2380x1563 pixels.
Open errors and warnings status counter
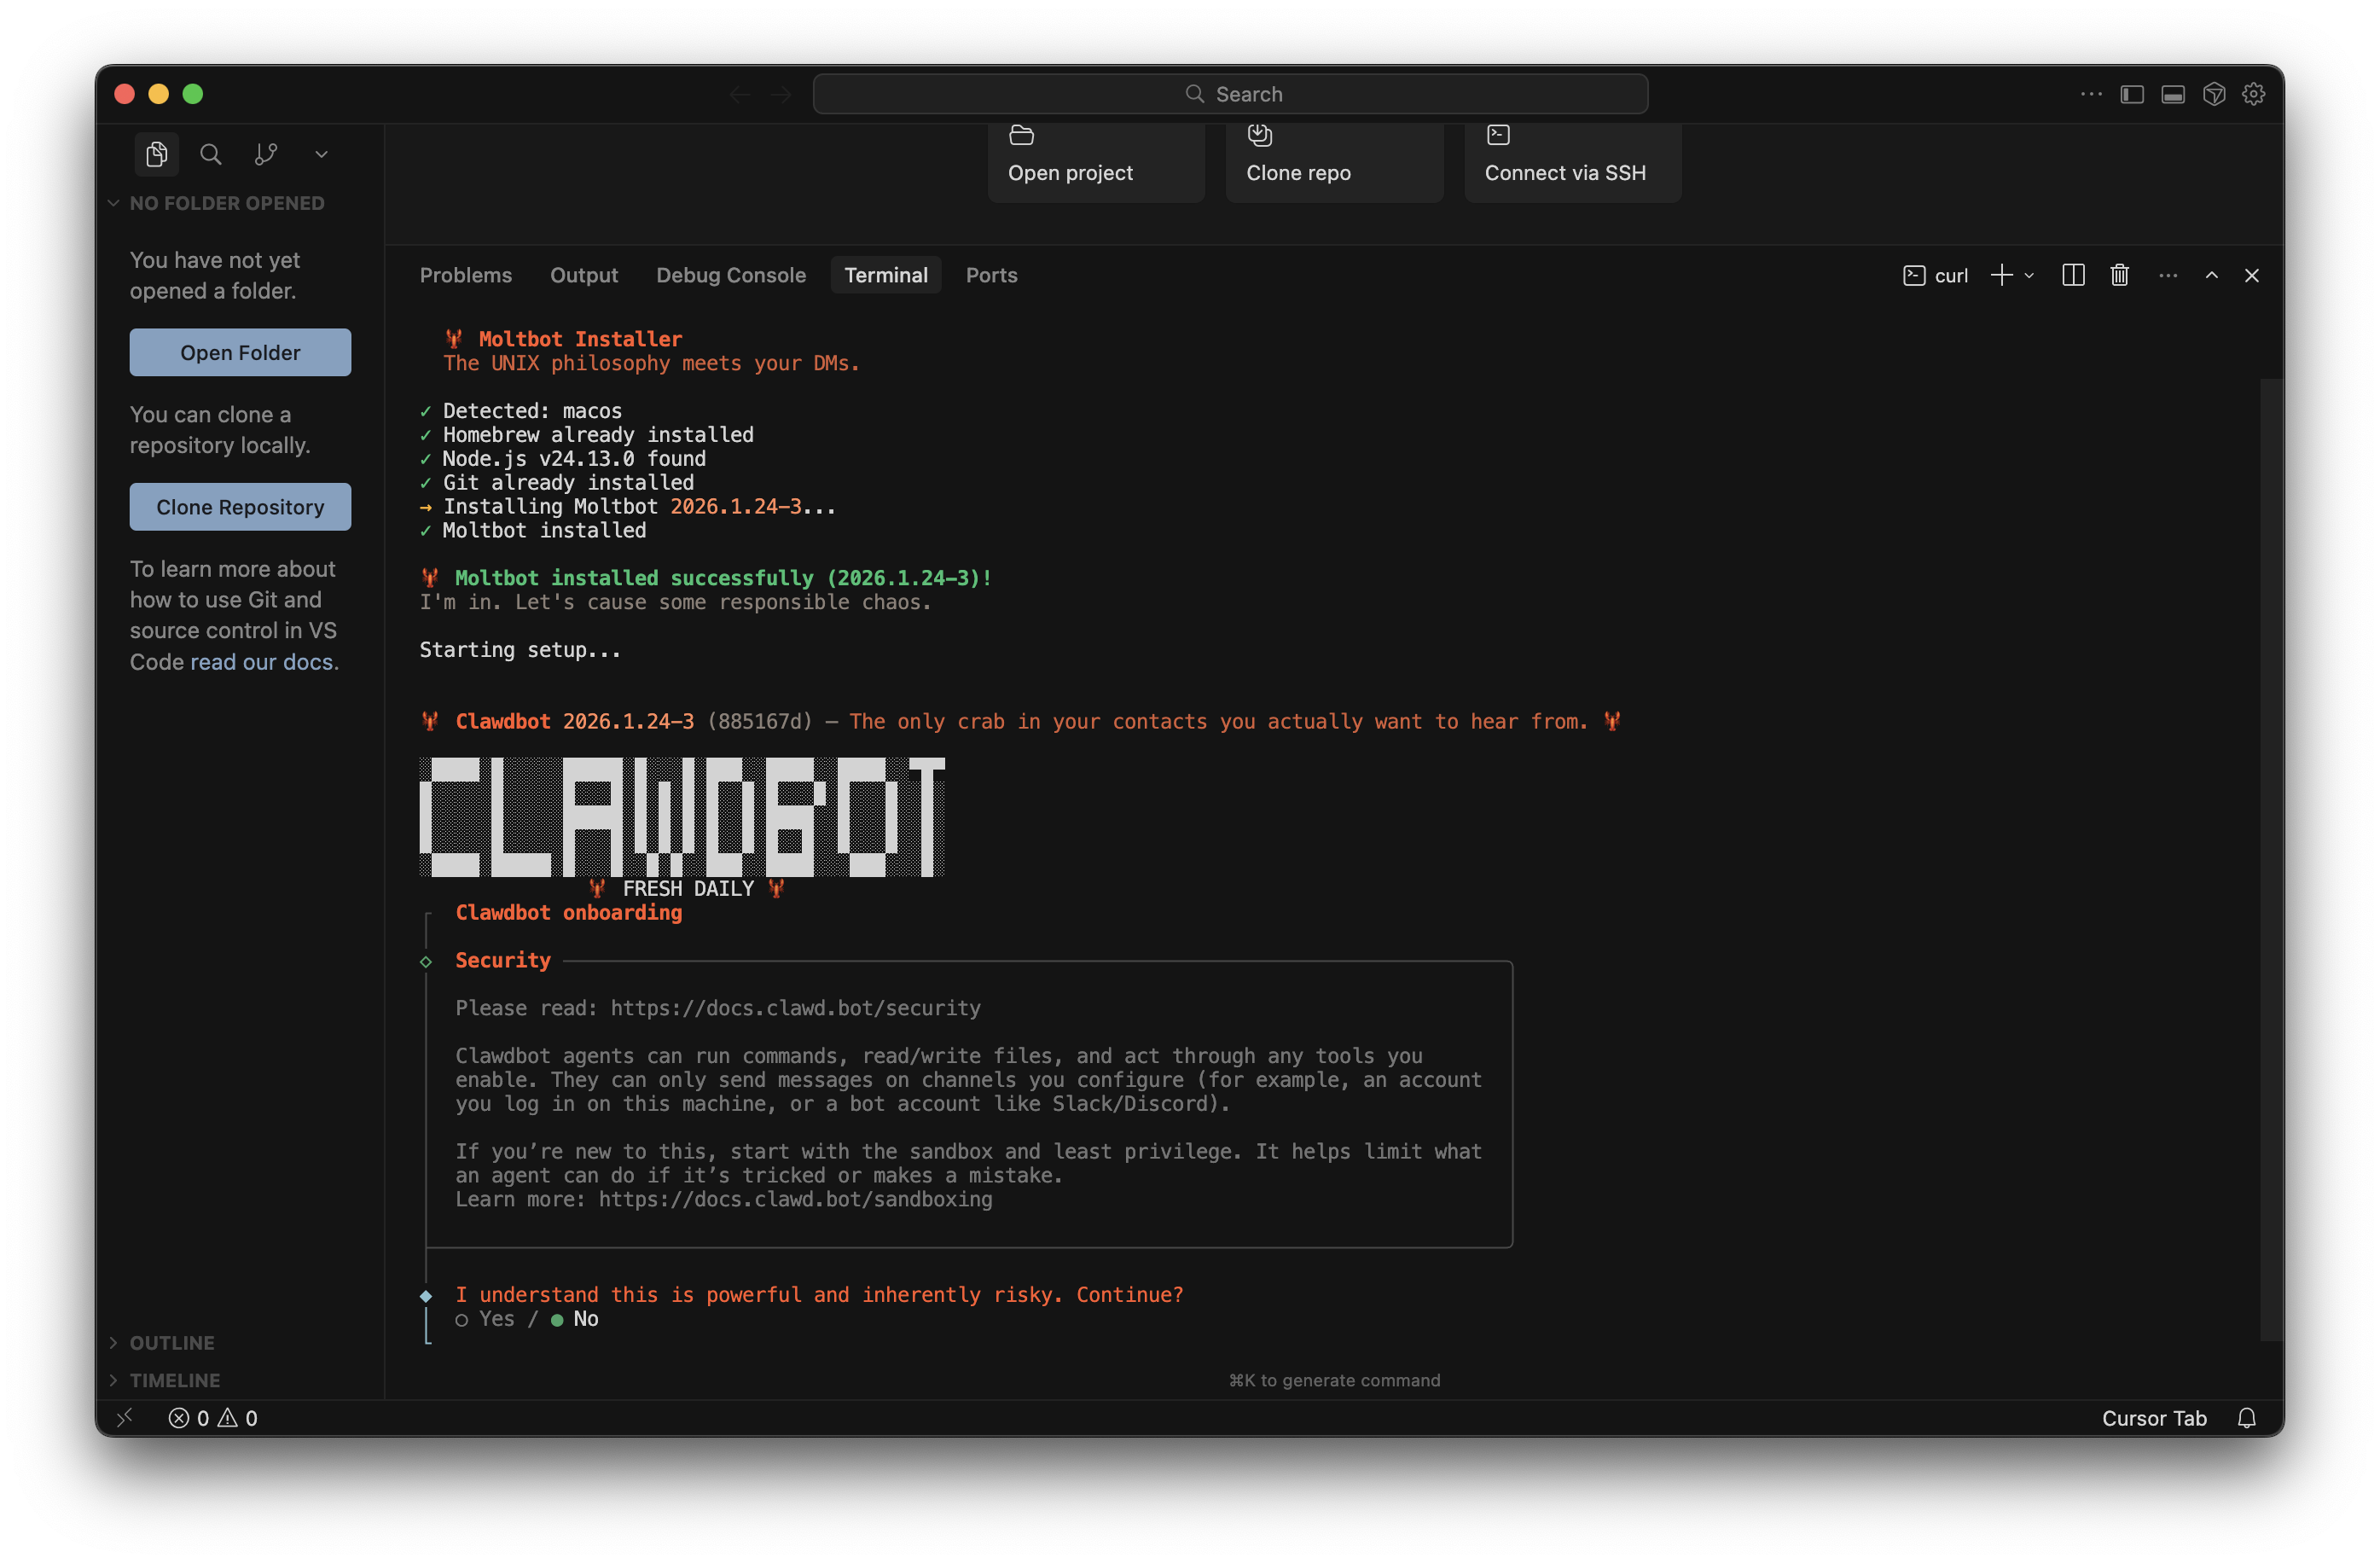(x=213, y=1418)
